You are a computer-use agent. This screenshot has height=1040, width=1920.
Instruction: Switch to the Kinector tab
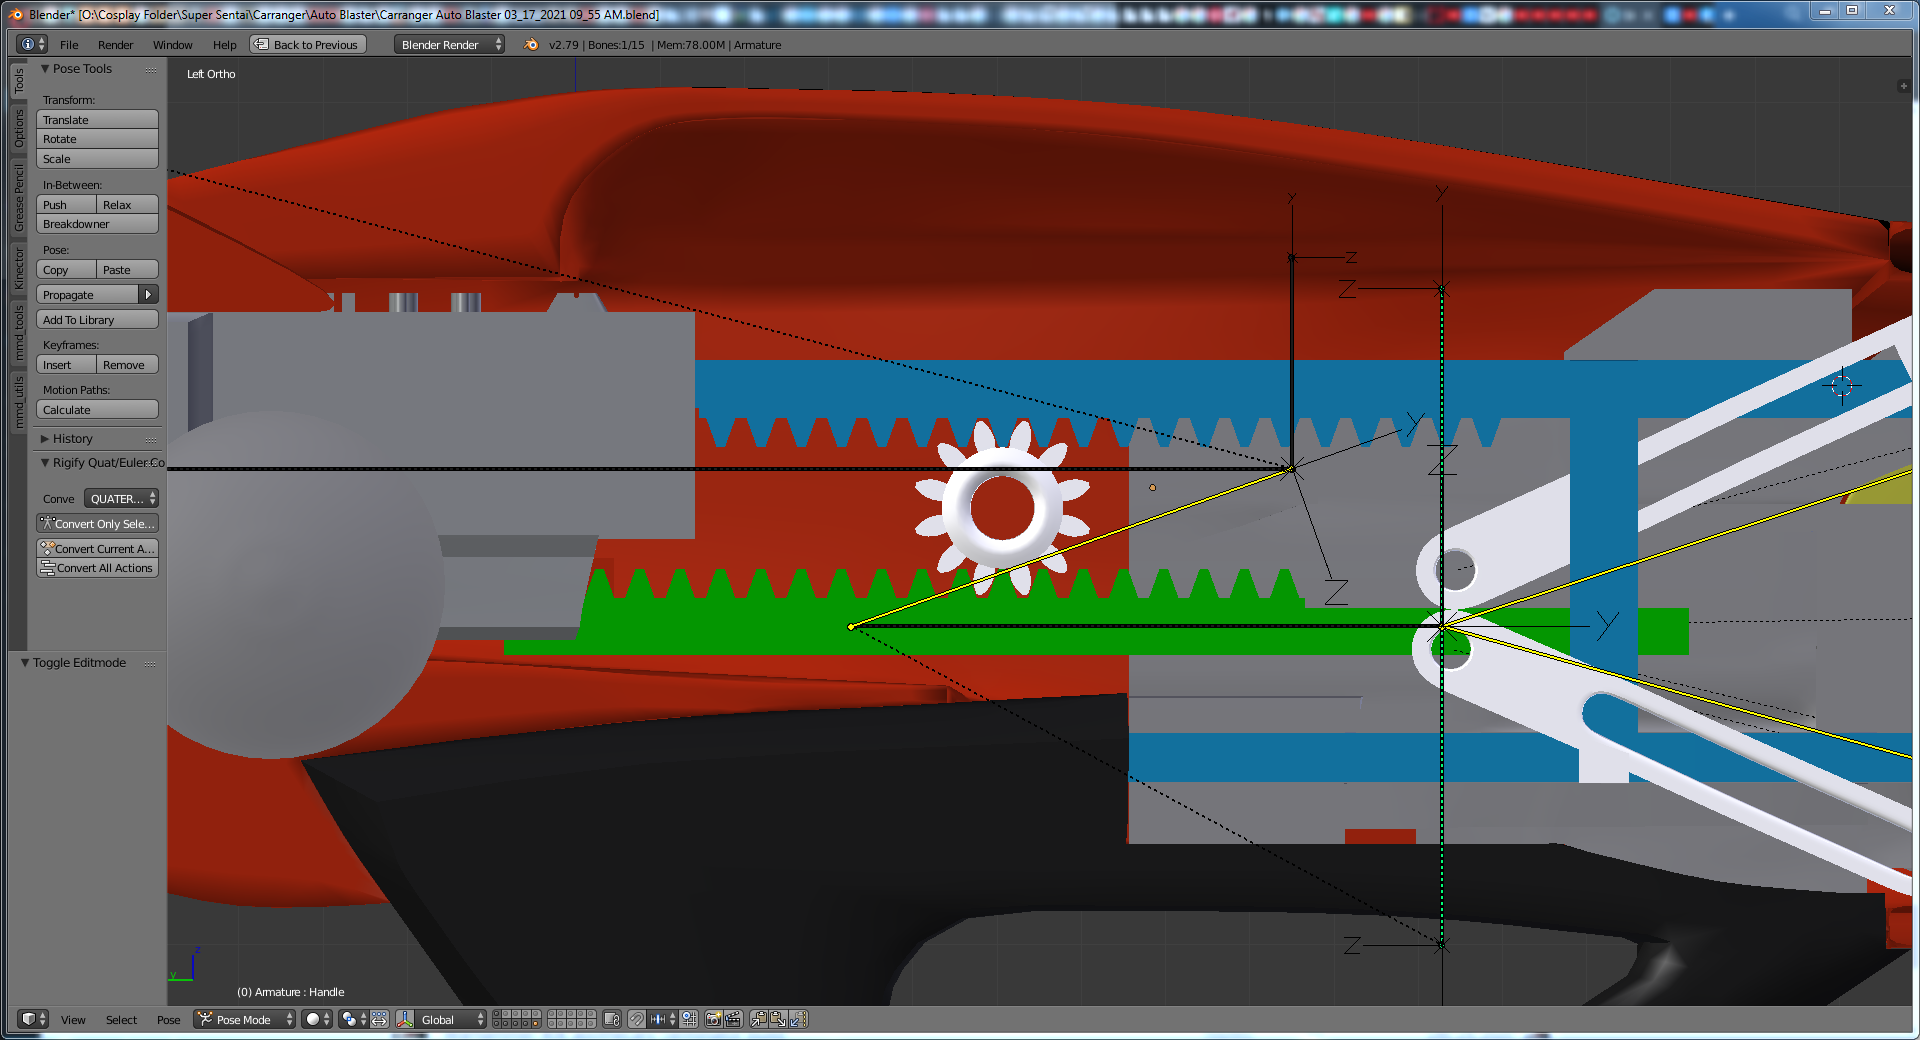click(19, 269)
